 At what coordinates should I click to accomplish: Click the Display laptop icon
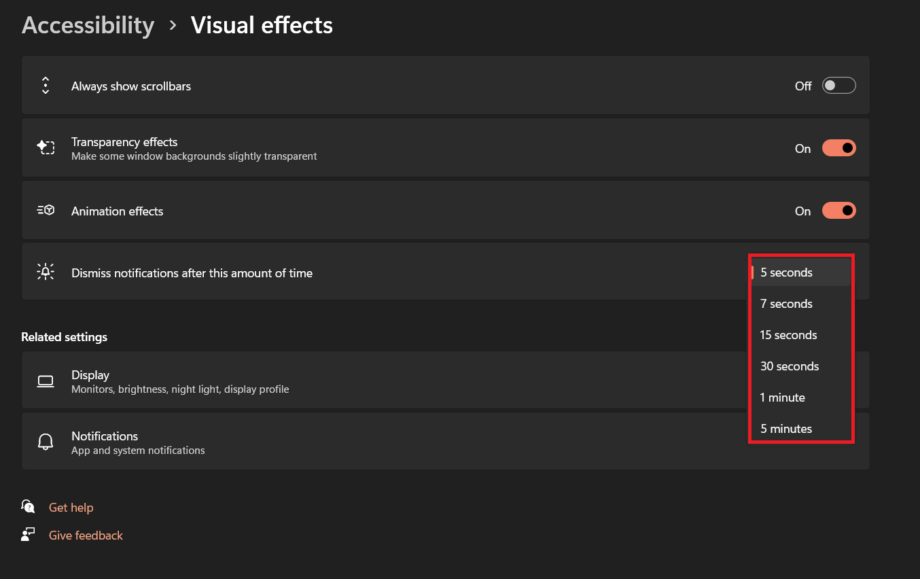[x=45, y=382]
